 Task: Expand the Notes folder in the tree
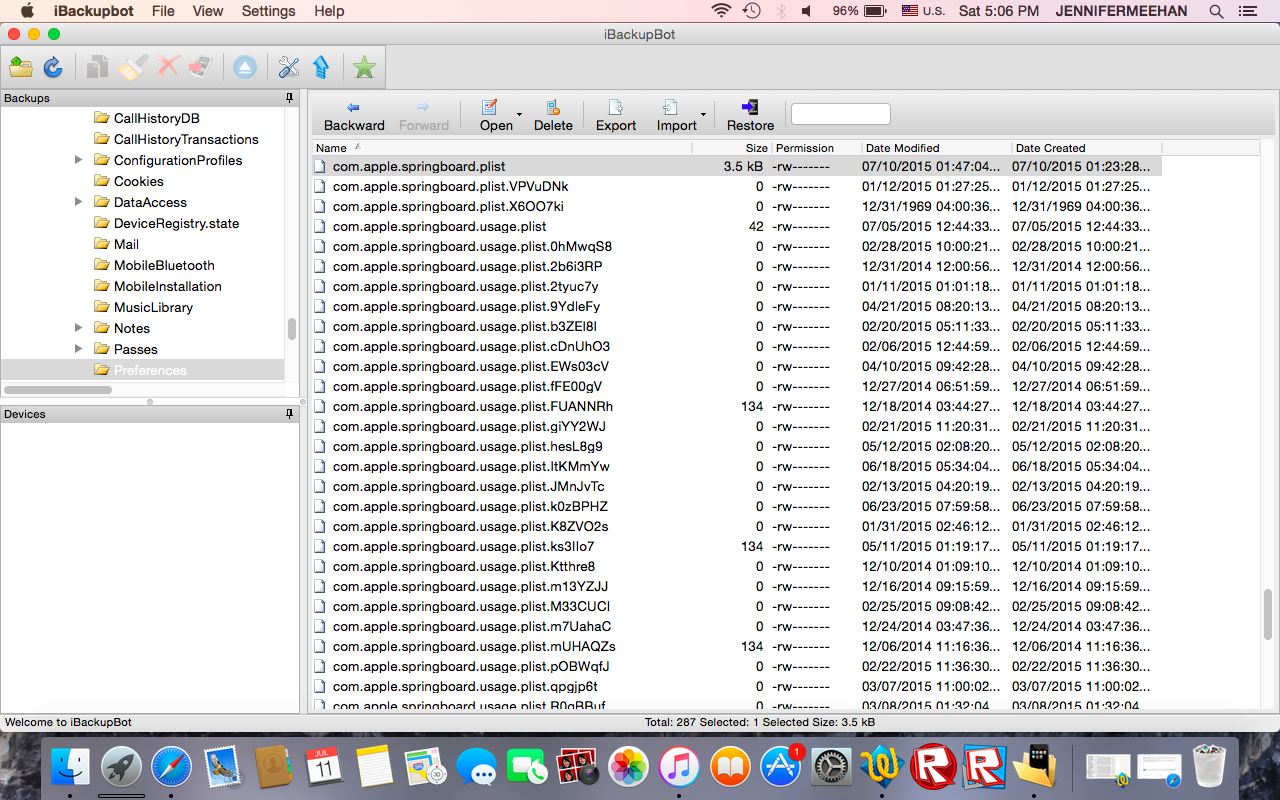click(x=79, y=328)
